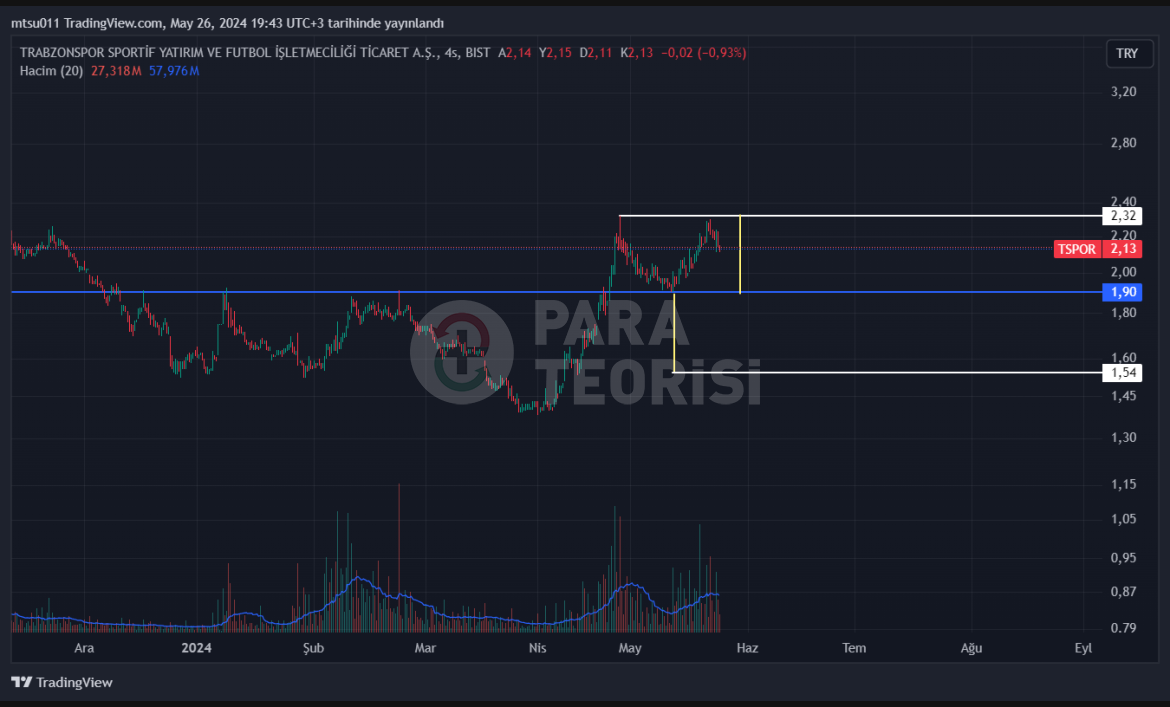Click the 0,95 price axis label
Image resolution: width=1170 pixels, height=707 pixels.
(1123, 558)
